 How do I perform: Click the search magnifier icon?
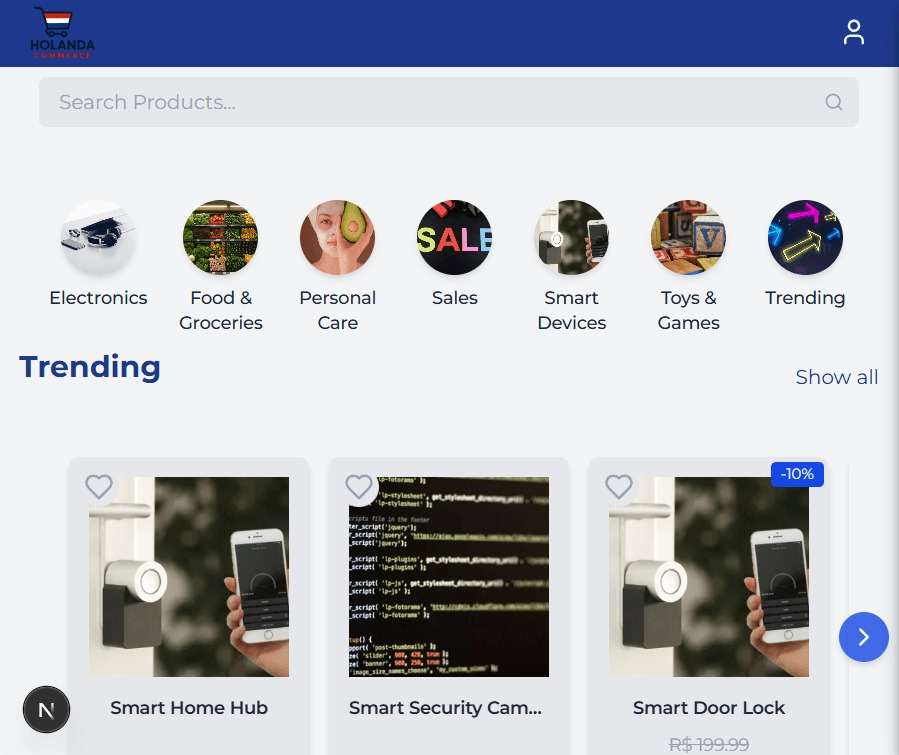[834, 102]
